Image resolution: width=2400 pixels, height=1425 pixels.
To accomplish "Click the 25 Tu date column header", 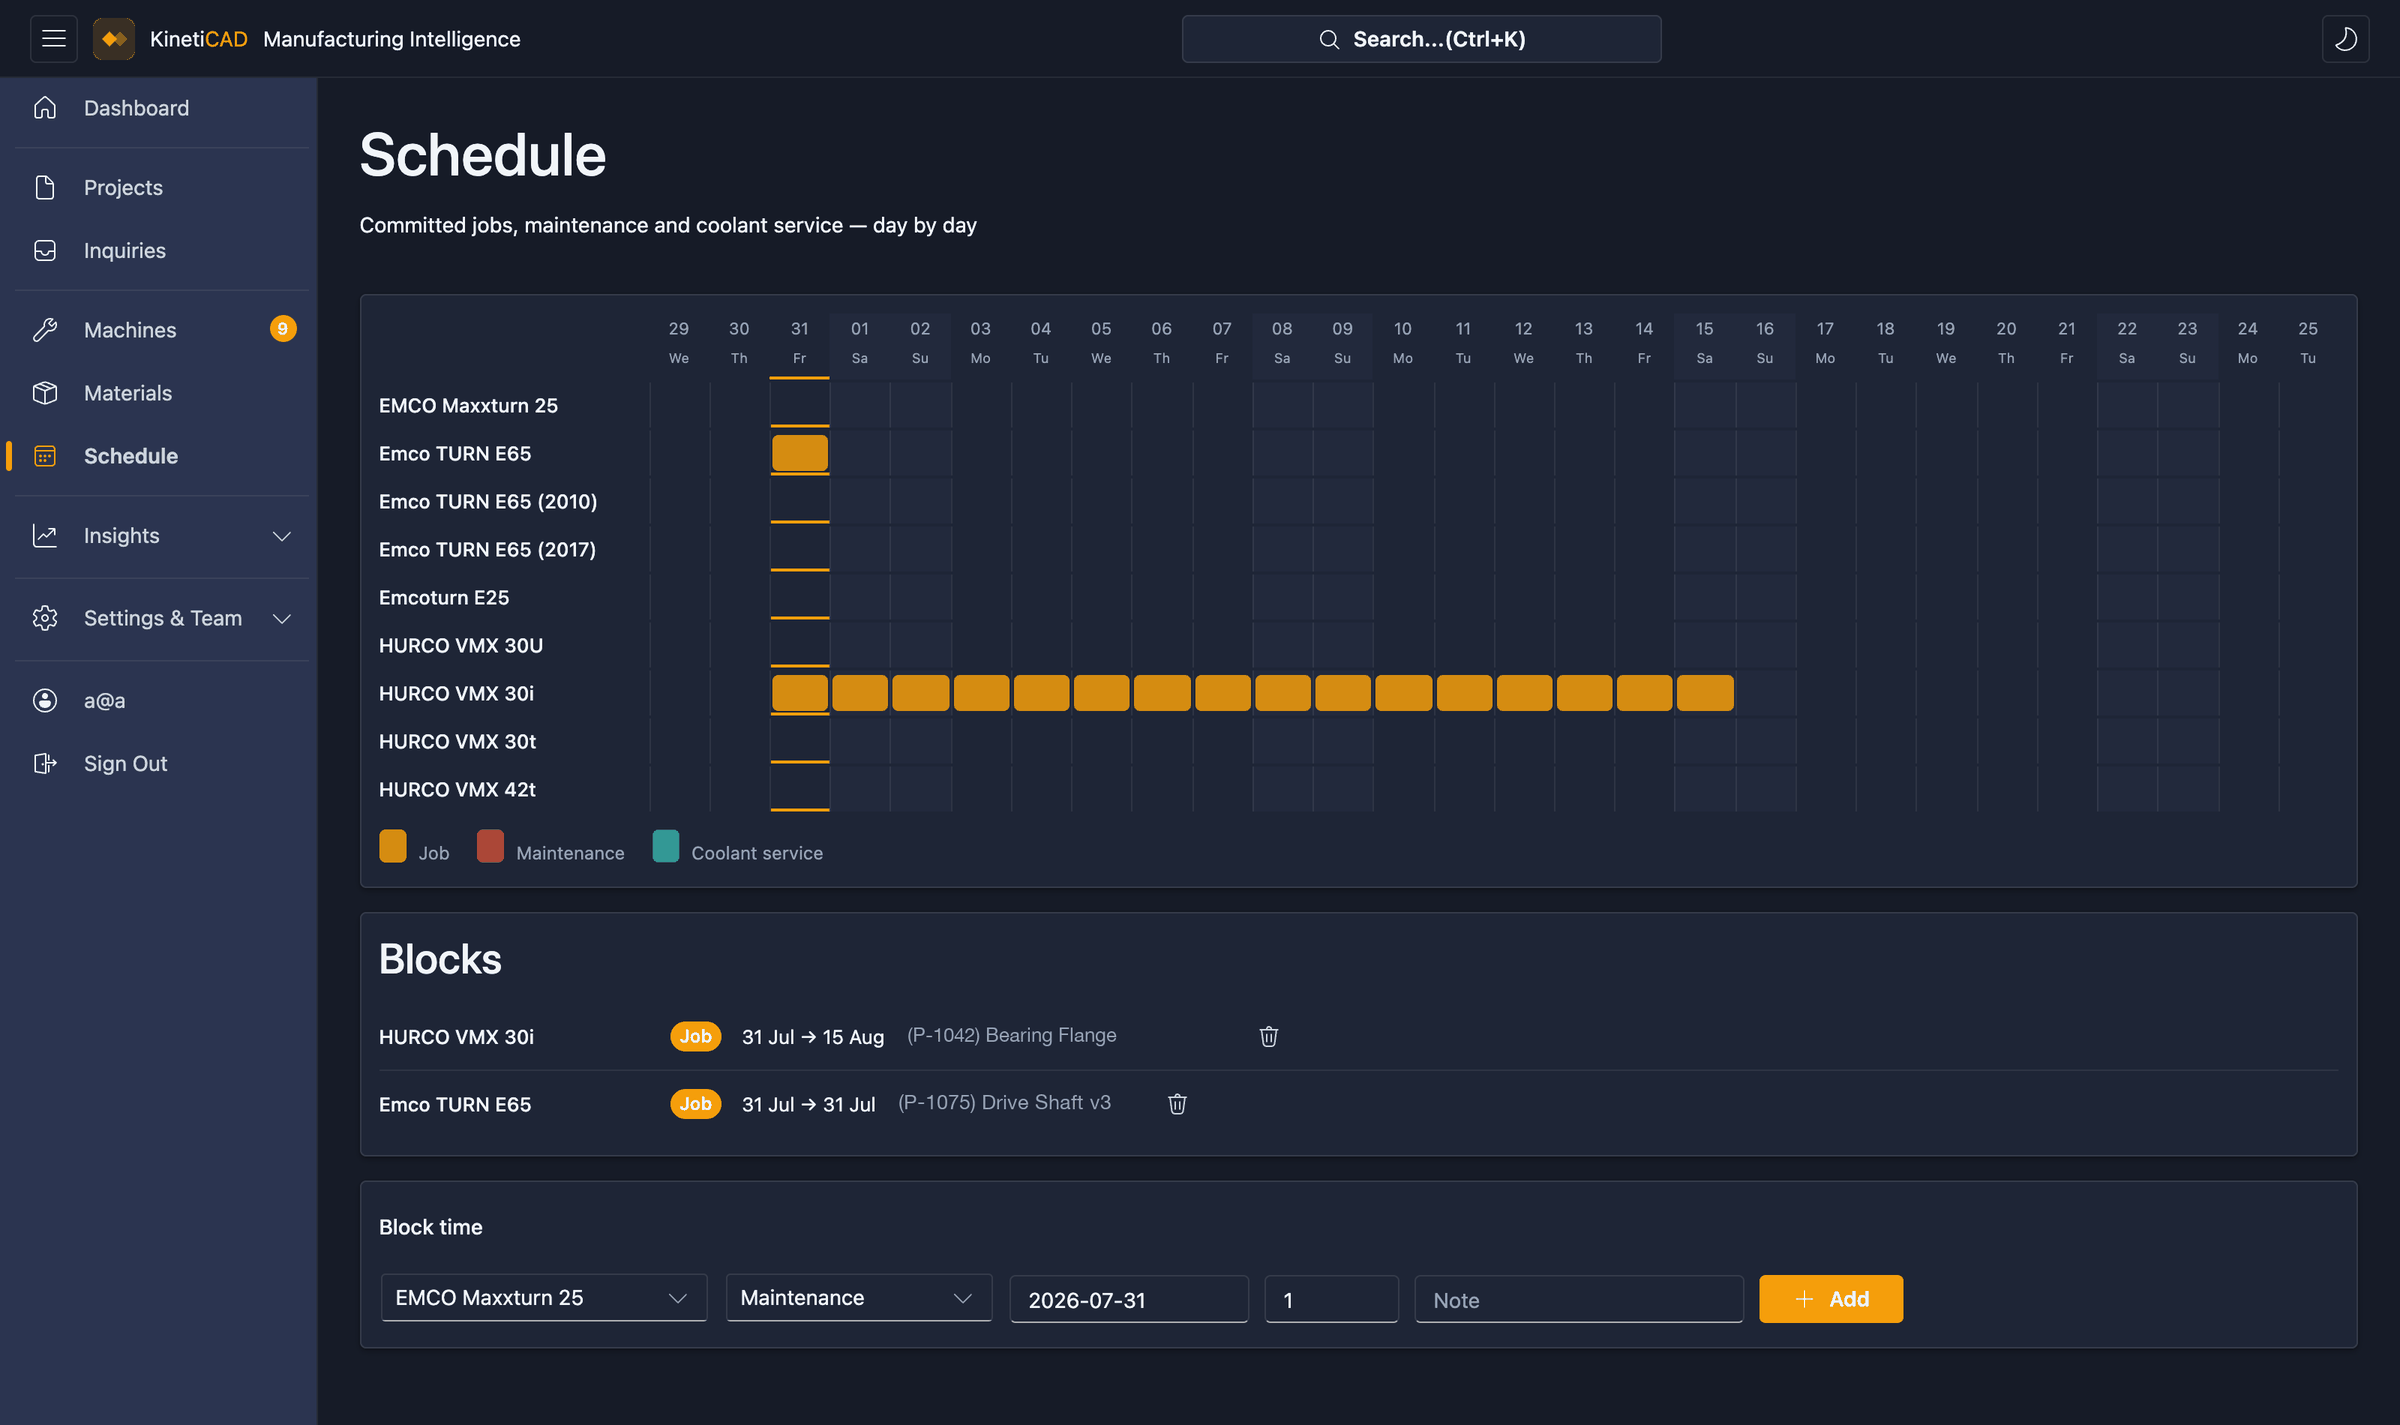I will 2308,342.
